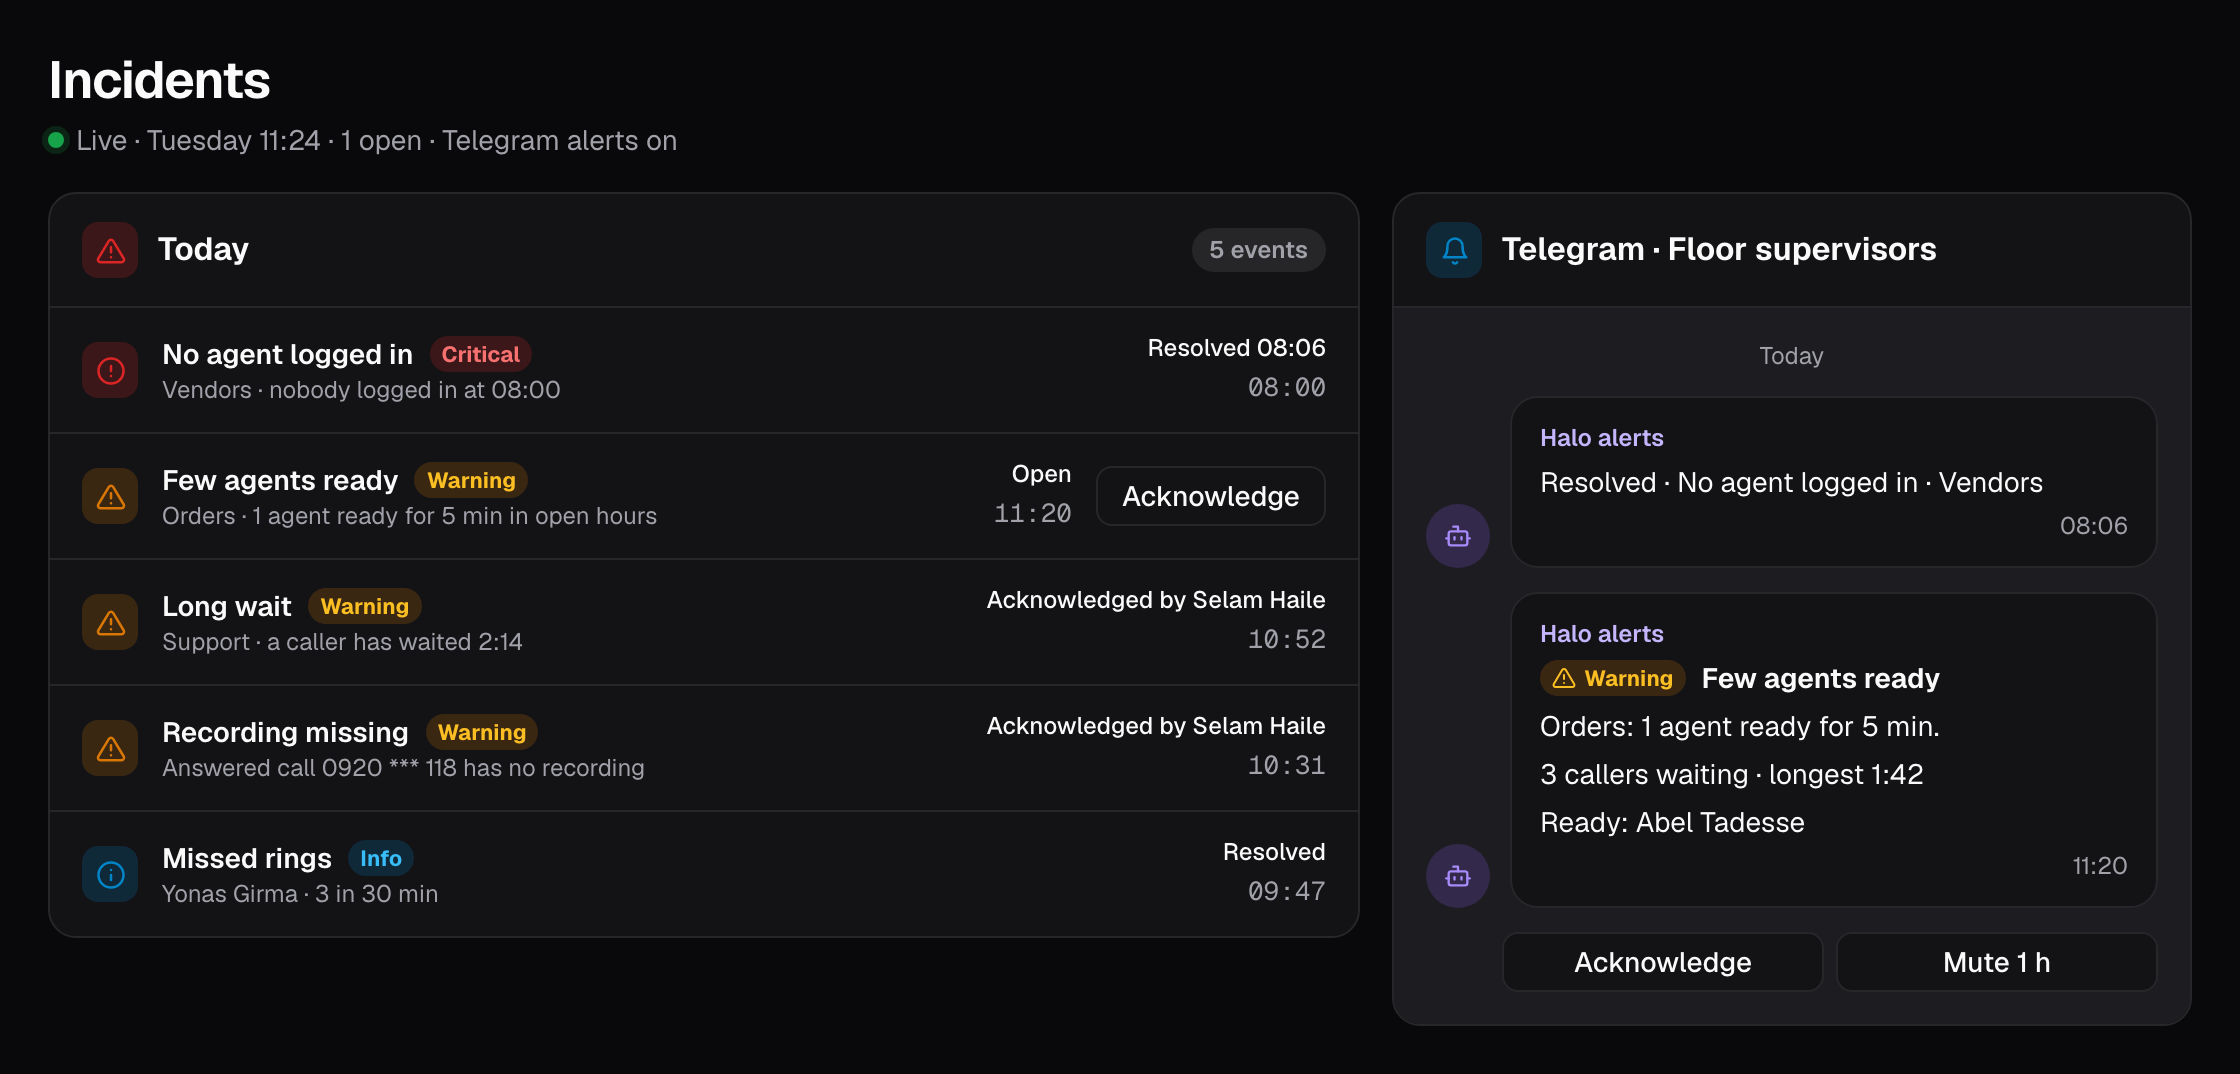Click the Incidents page heading
Image resolution: width=2240 pixels, height=1074 pixels.
pos(160,80)
